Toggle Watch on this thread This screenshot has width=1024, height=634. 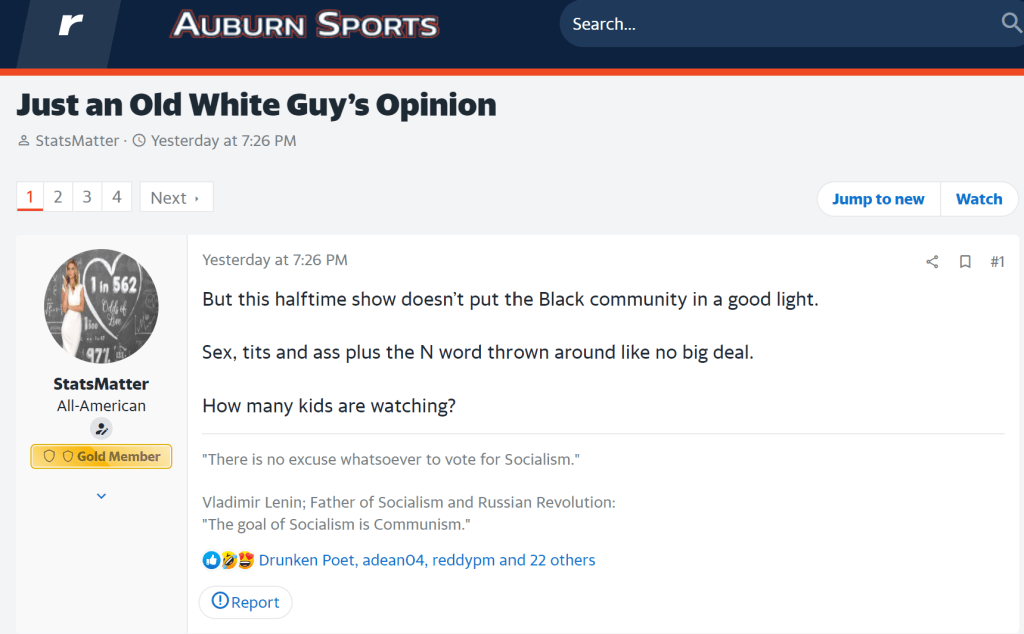point(978,199)
